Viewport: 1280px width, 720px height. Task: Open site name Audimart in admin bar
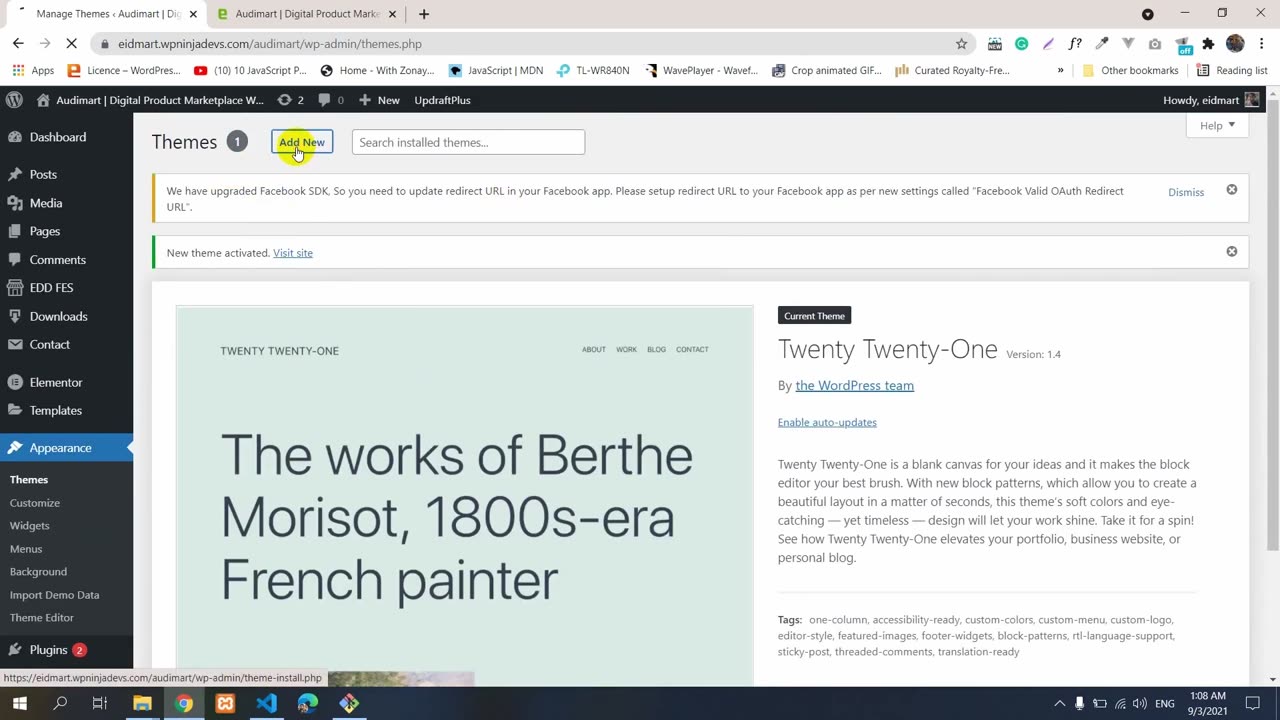pyautogui.click(x=150, y=100)
